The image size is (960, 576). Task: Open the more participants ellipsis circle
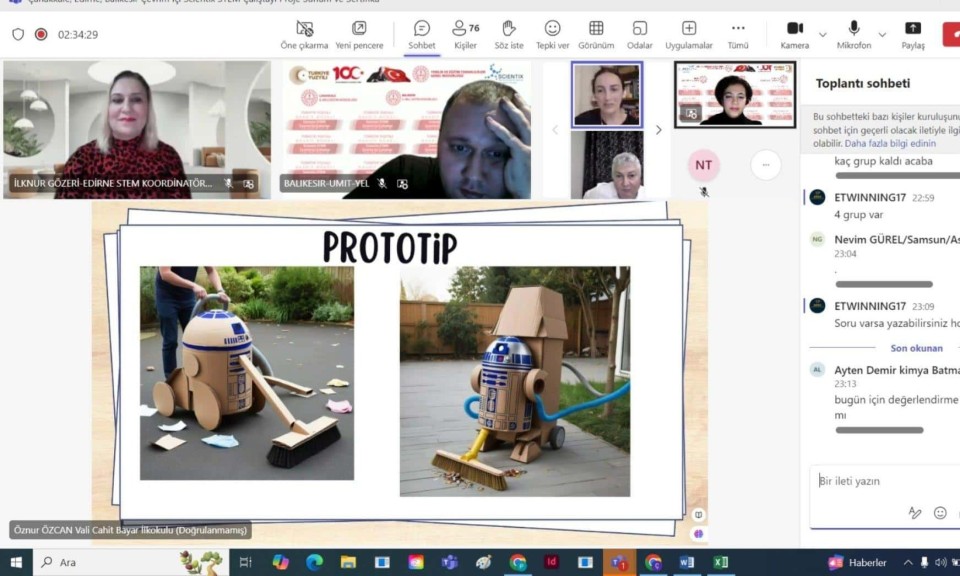(765, 165)
